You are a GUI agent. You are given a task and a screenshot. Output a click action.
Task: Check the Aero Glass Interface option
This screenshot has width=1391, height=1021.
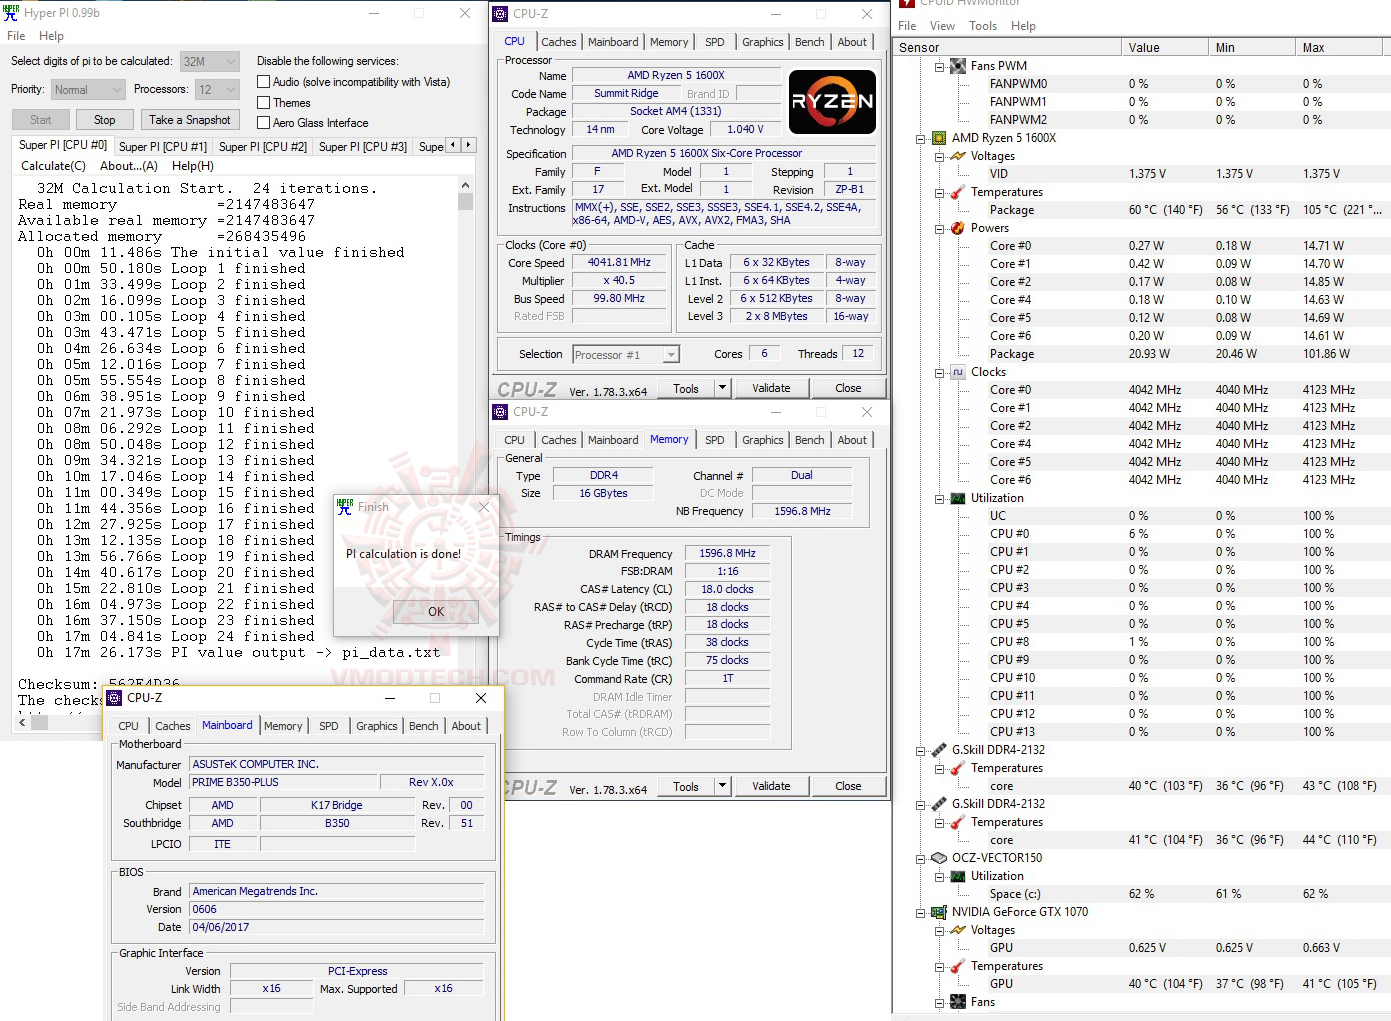coord(265,122)
